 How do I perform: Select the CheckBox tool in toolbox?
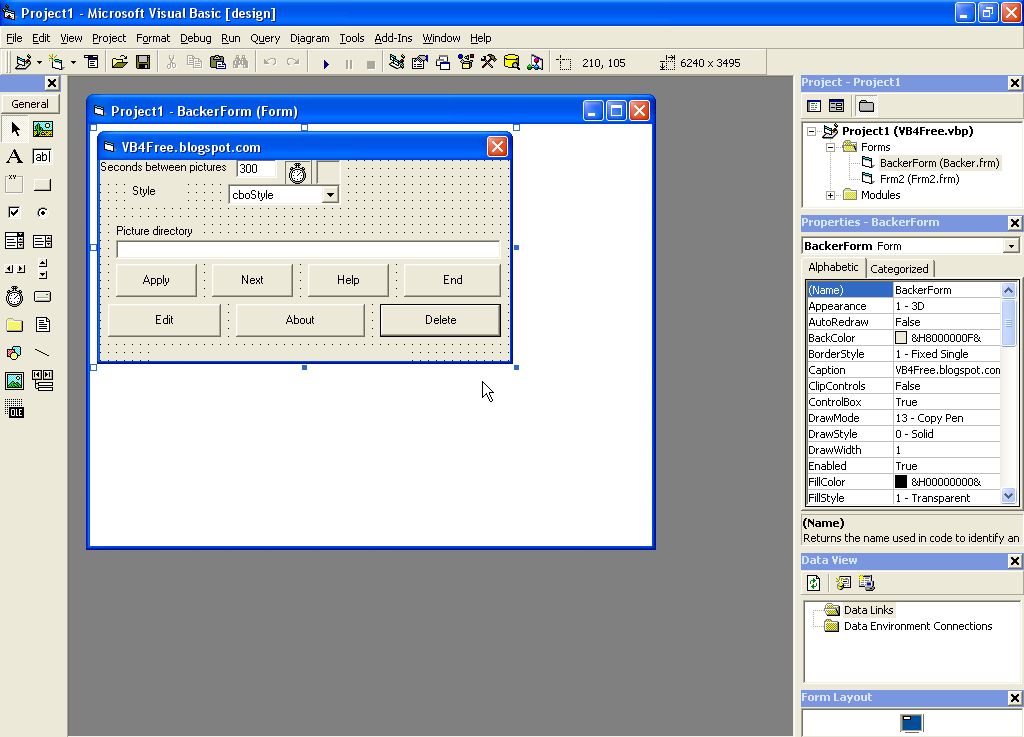[x=14, y=212]
